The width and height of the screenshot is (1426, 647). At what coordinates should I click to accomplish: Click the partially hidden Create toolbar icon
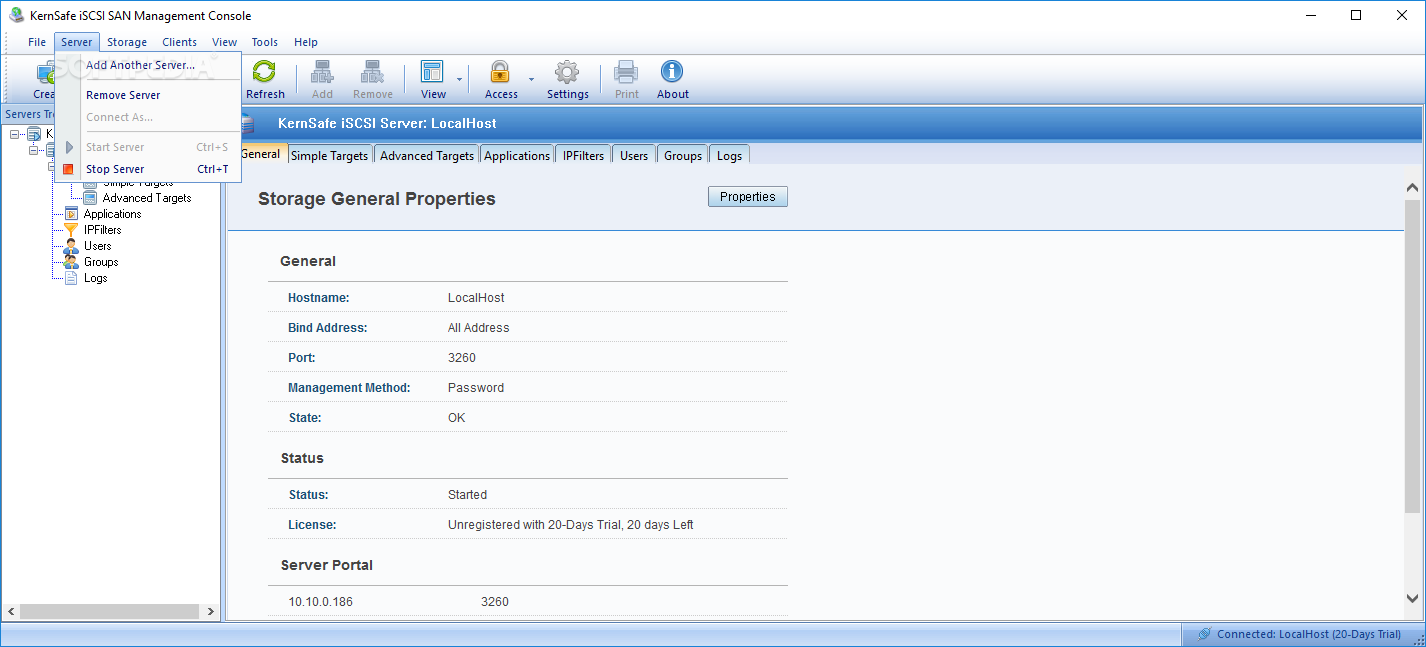click(45, 73)
